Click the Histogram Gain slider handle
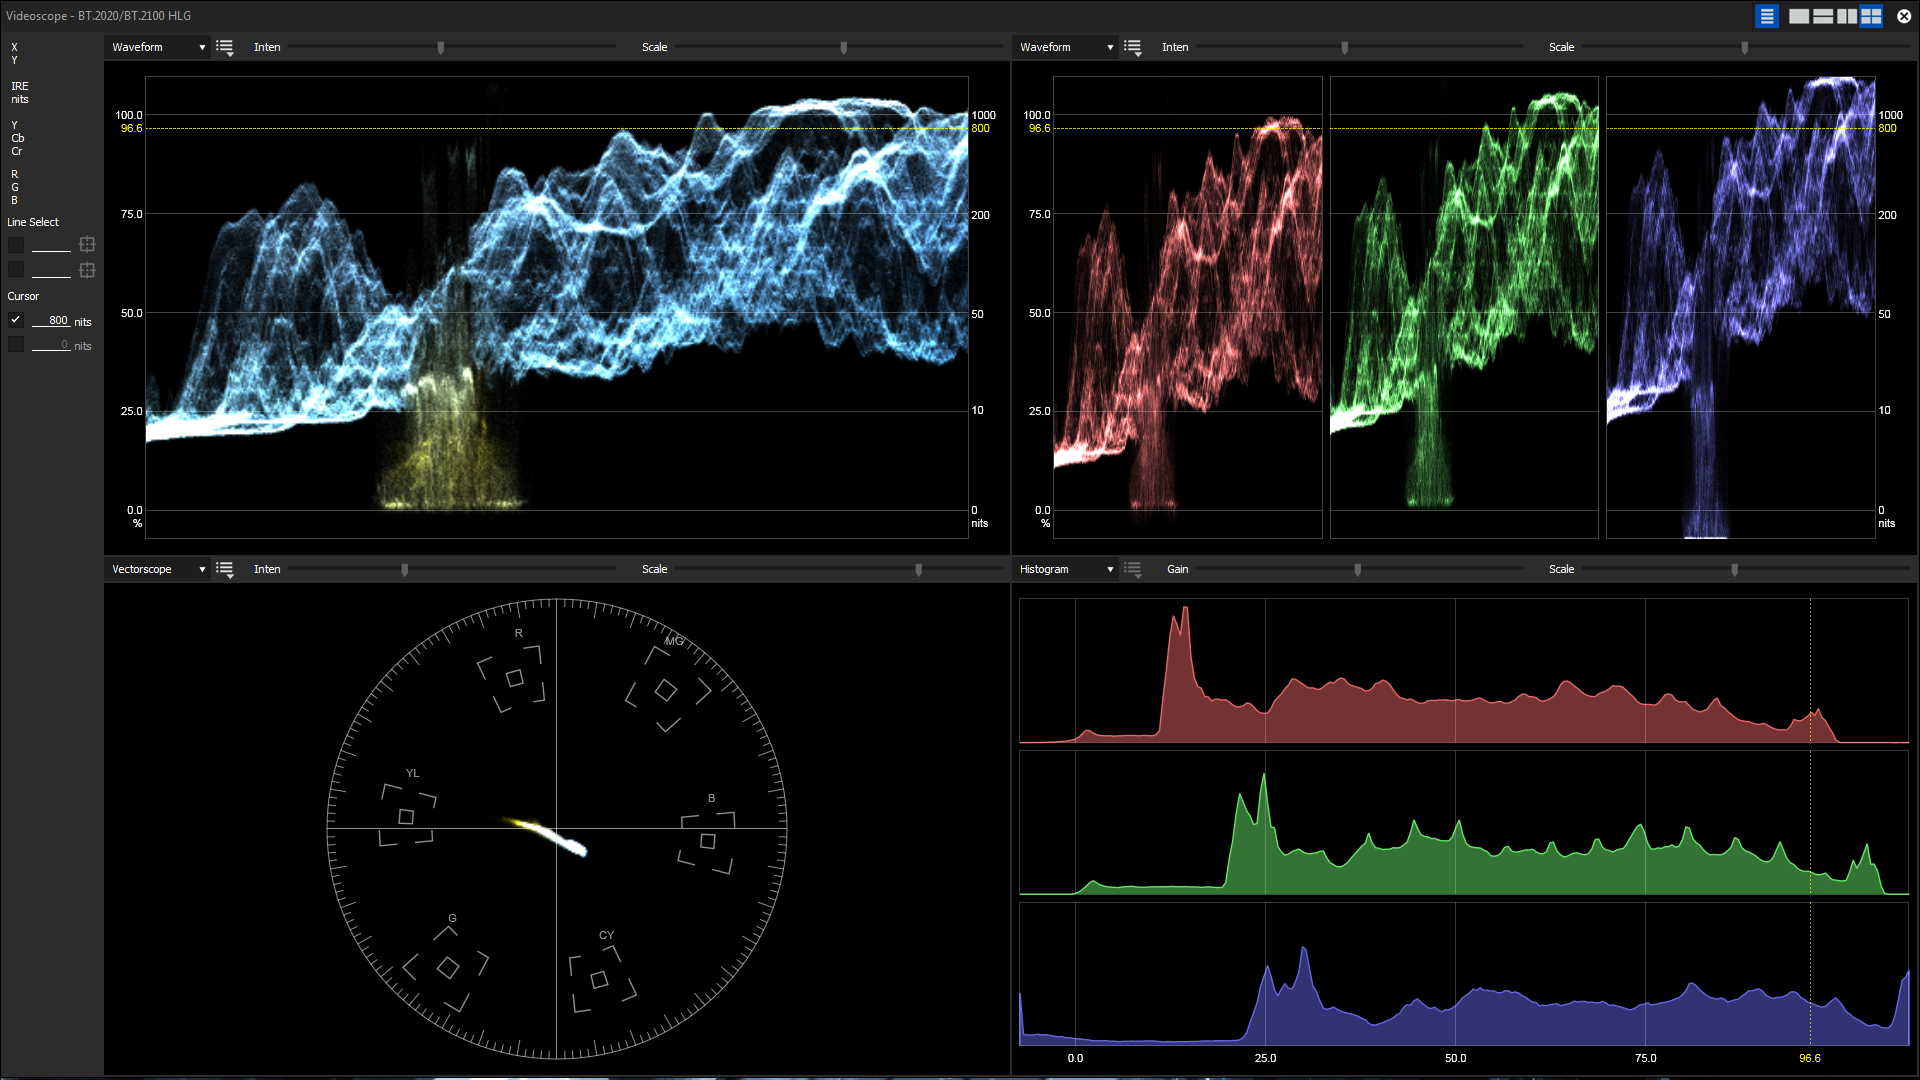Screen dimensions: 1920x1080 tap(1357, 569)
